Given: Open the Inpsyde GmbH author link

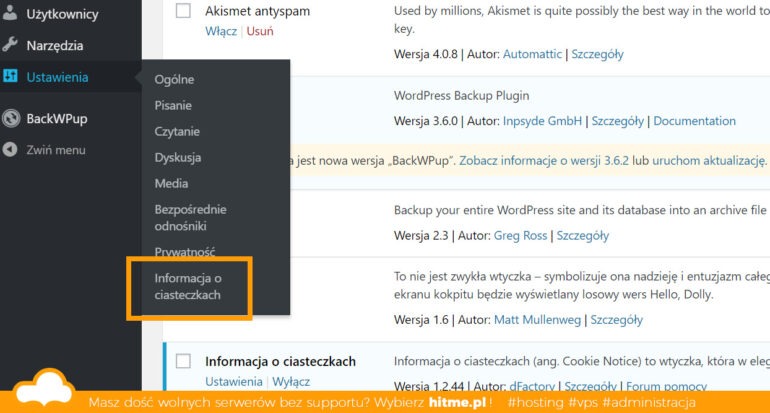Looking at the screenshot, I should click(x=542, y=121).
